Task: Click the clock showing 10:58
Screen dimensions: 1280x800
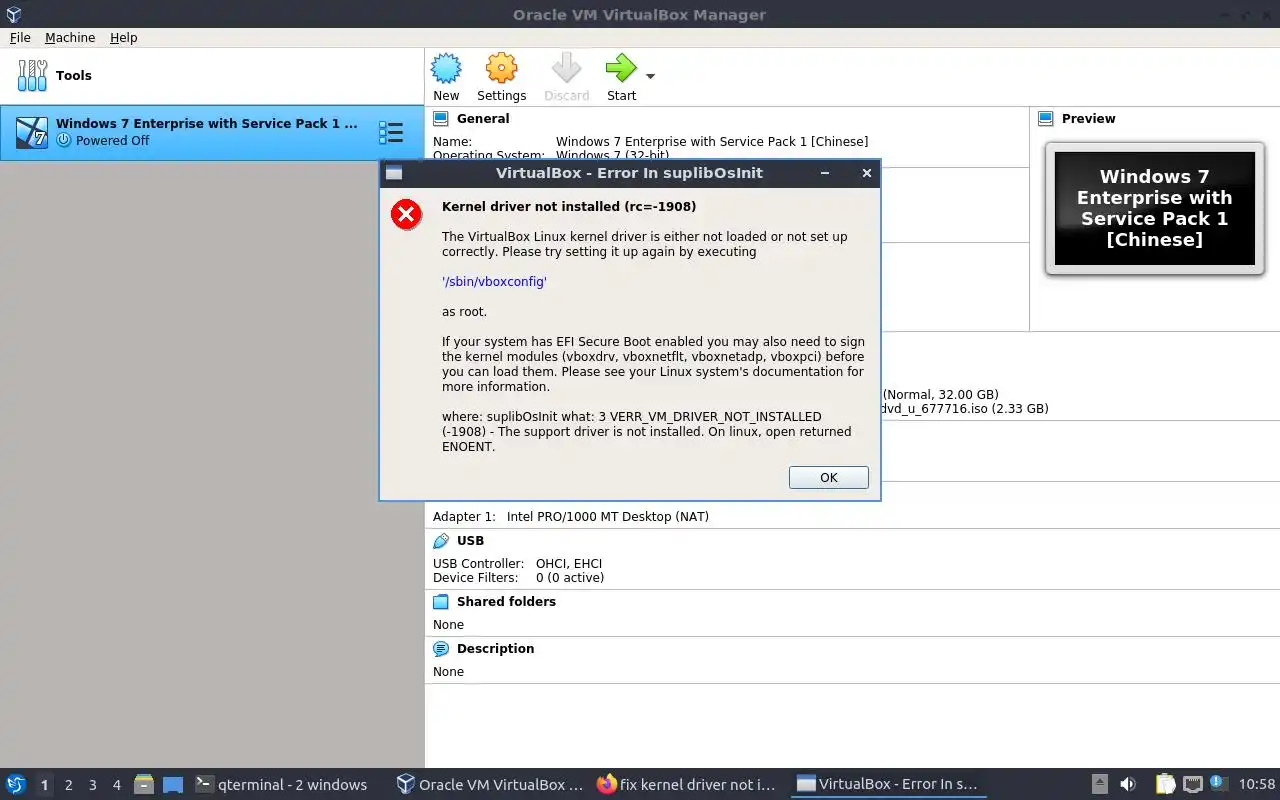Action: tap(1257, 785)
